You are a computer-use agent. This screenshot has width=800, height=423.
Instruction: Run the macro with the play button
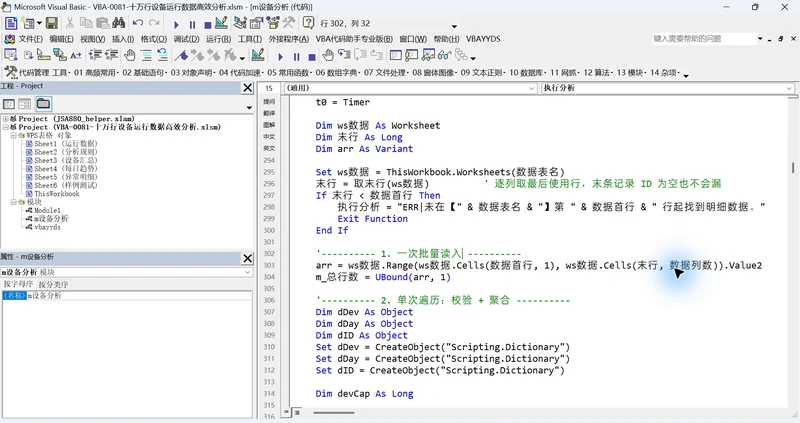[x=176, y=24]
